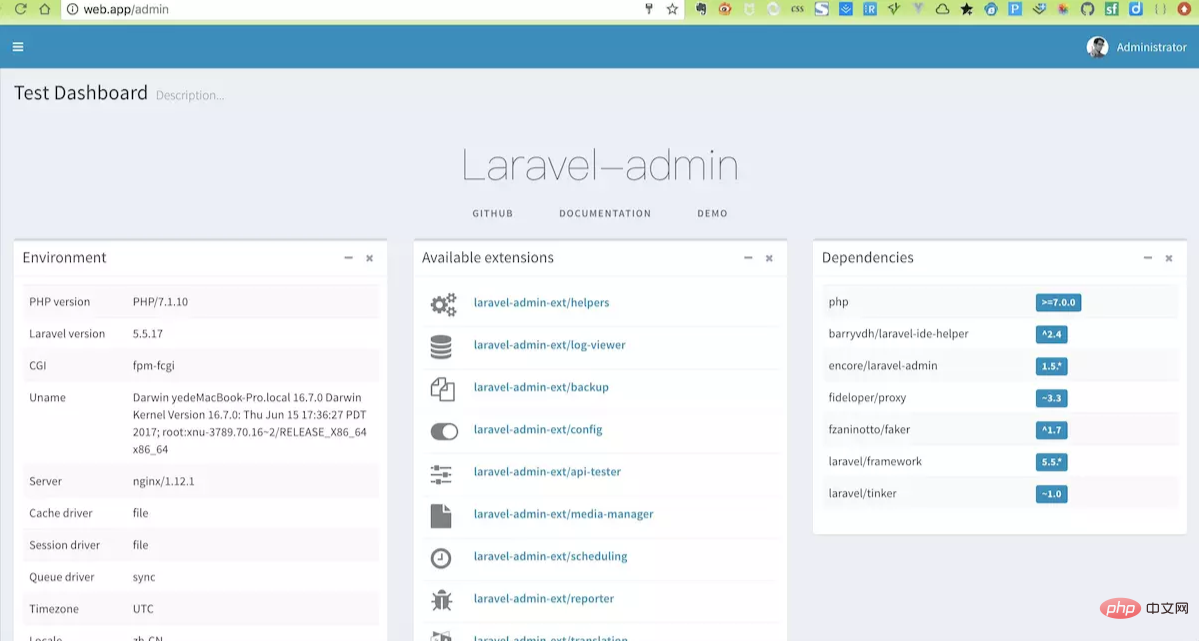Image resolution: width=1199 pixels, height=641 pixels.
Task: Click the blue P extension icon
Action: pos(1015,9)
